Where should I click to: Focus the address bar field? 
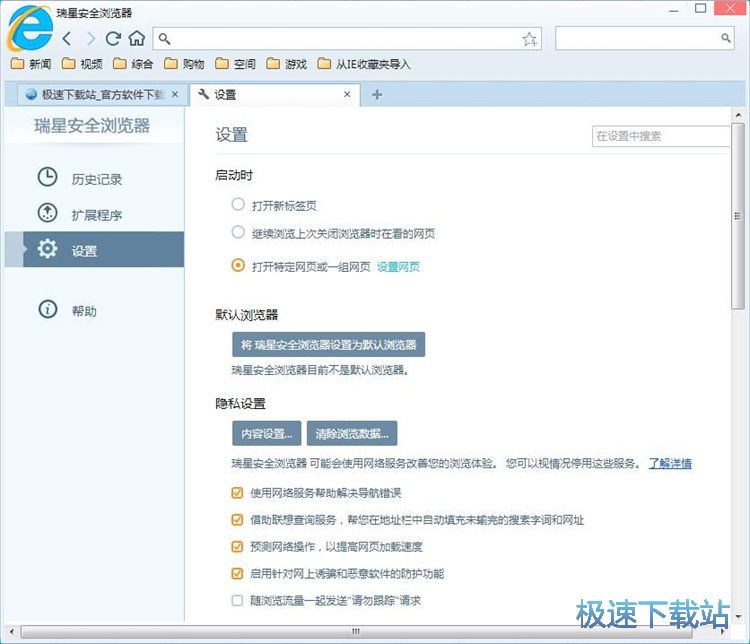347,39
